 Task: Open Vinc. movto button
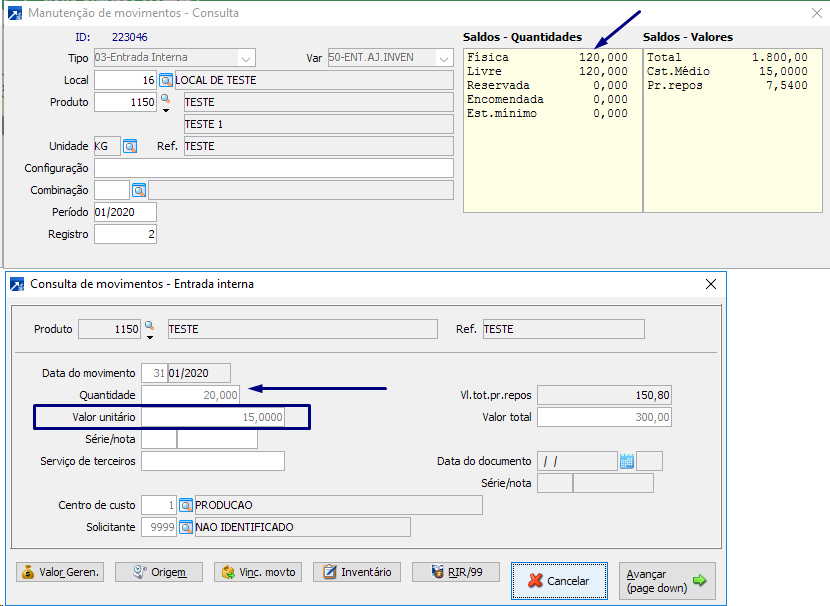click(258, 572)
